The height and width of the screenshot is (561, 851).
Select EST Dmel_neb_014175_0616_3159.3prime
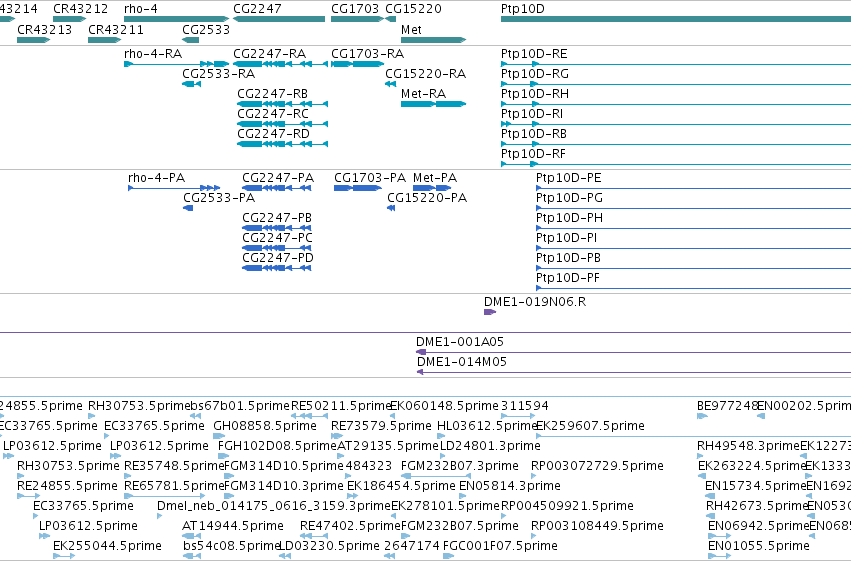tap(160, 516)
